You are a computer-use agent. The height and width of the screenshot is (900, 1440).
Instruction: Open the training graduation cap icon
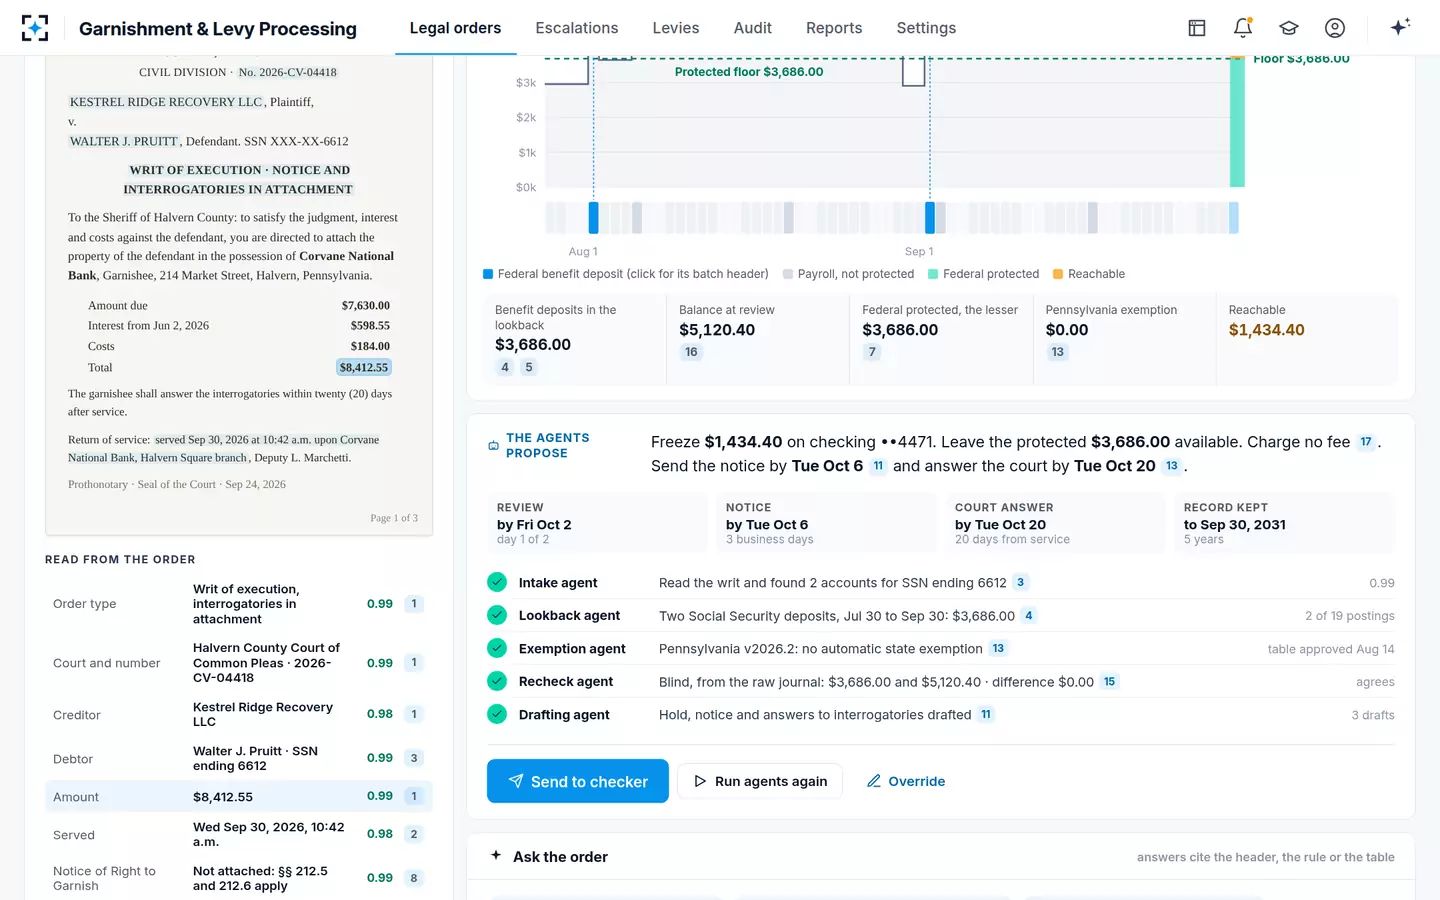click(1289, 28)
